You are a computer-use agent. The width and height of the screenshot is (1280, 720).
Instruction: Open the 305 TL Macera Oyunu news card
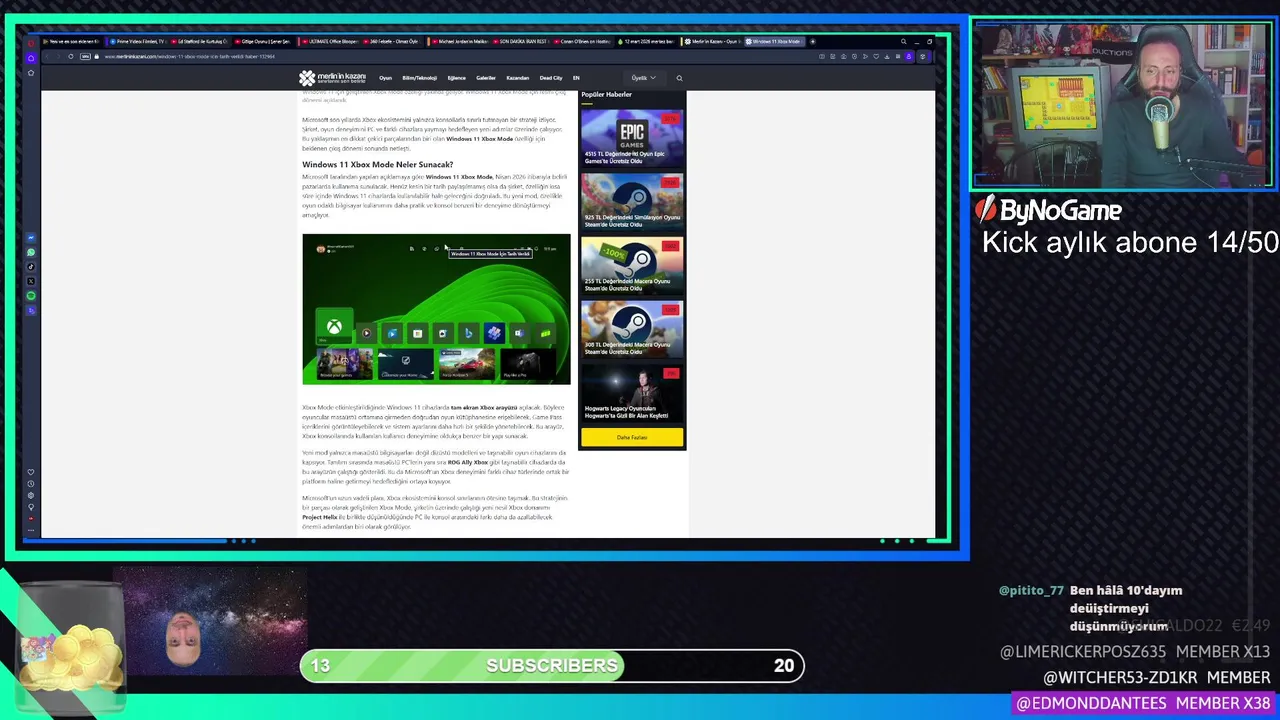[632, 329]
